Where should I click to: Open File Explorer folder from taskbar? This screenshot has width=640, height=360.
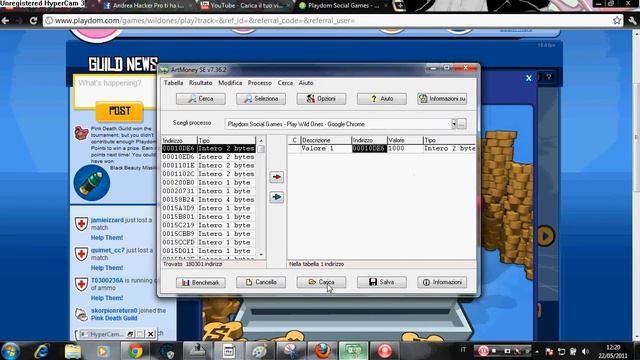click(73, 351)
